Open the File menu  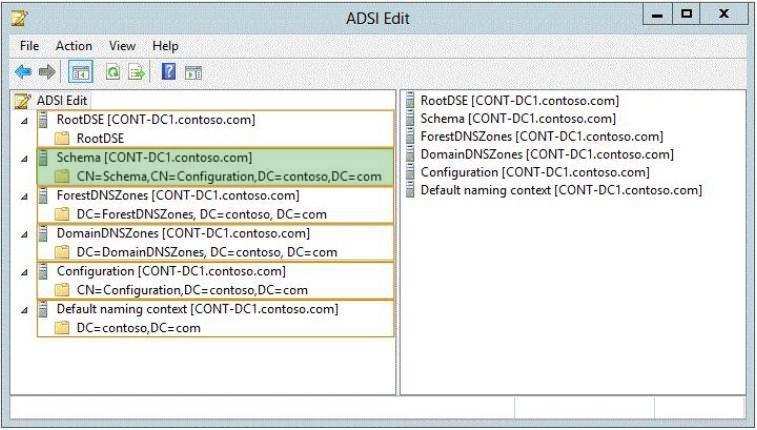pyautogui.click(x=29, y=46)
